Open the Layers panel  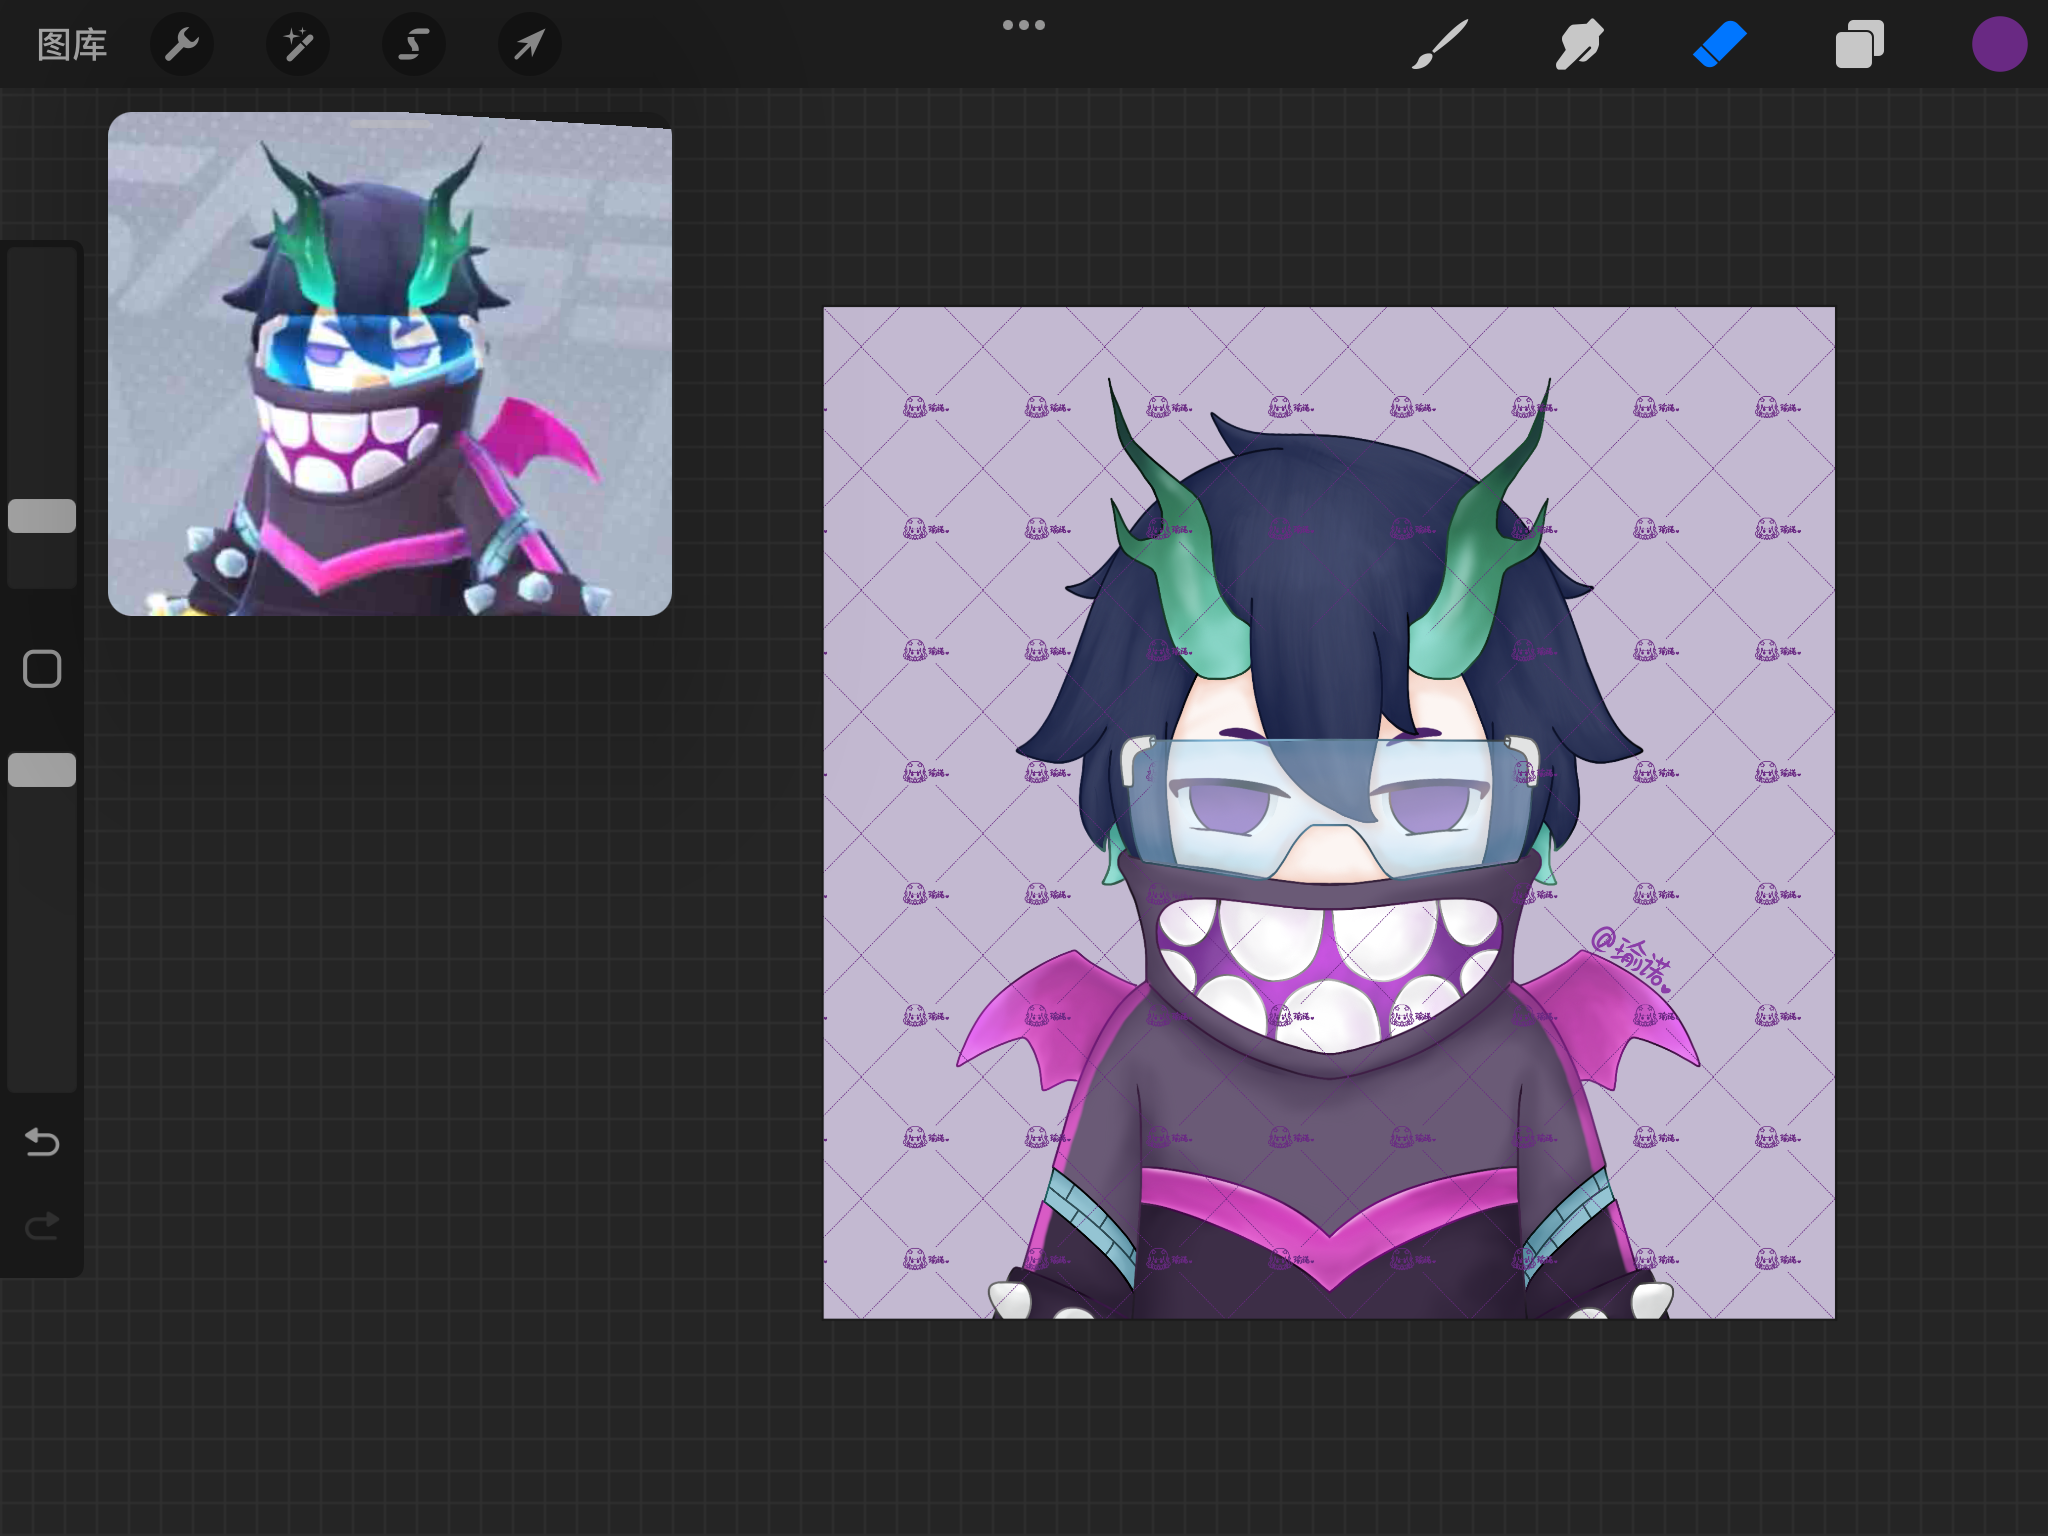click(x=1860, y=45)
